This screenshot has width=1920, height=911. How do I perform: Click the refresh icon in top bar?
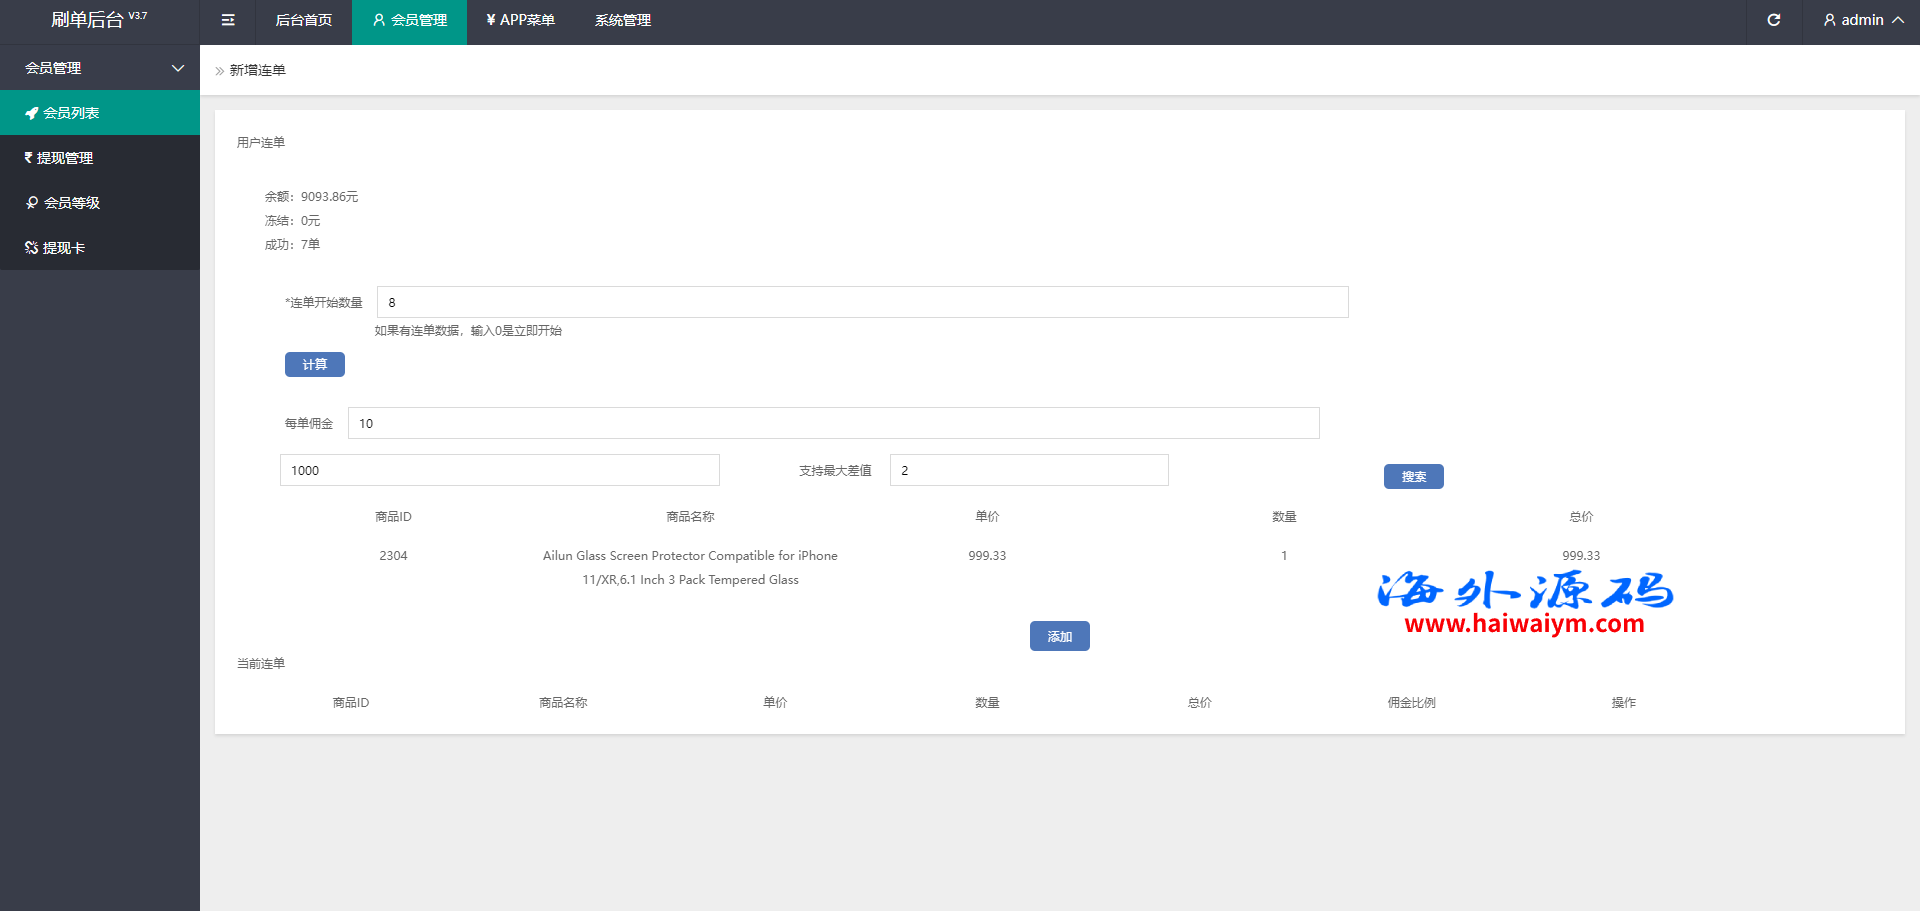pyautogui.click(x=1774, y=20)
